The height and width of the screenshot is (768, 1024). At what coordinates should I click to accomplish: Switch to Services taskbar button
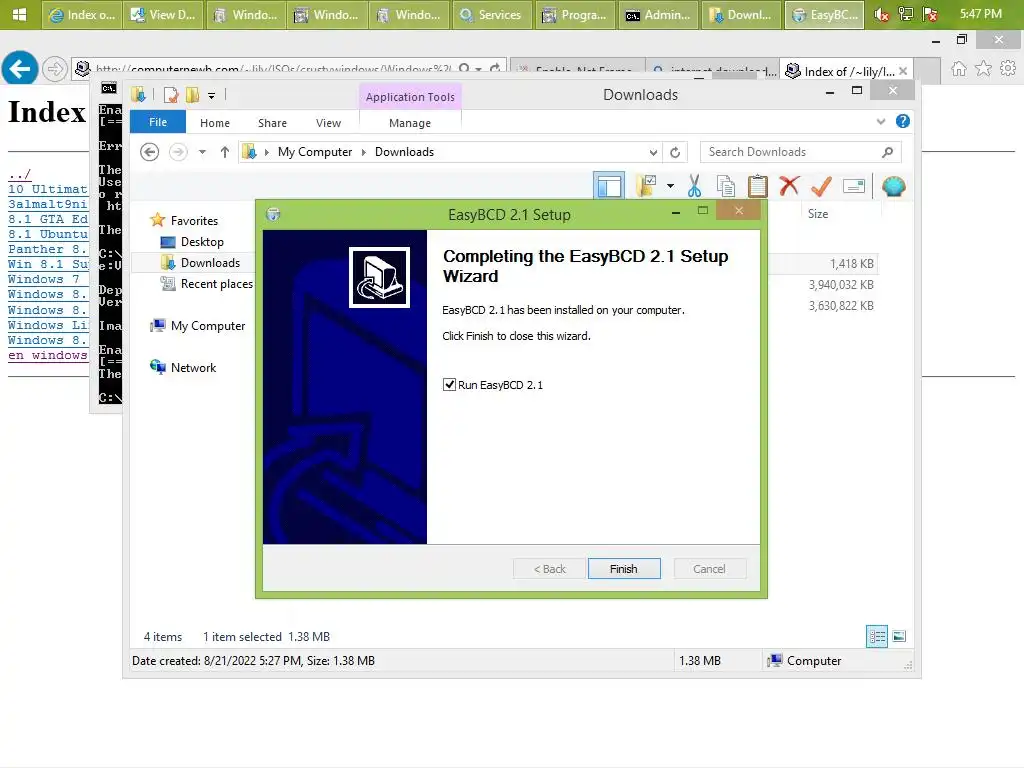coord(491,14)
